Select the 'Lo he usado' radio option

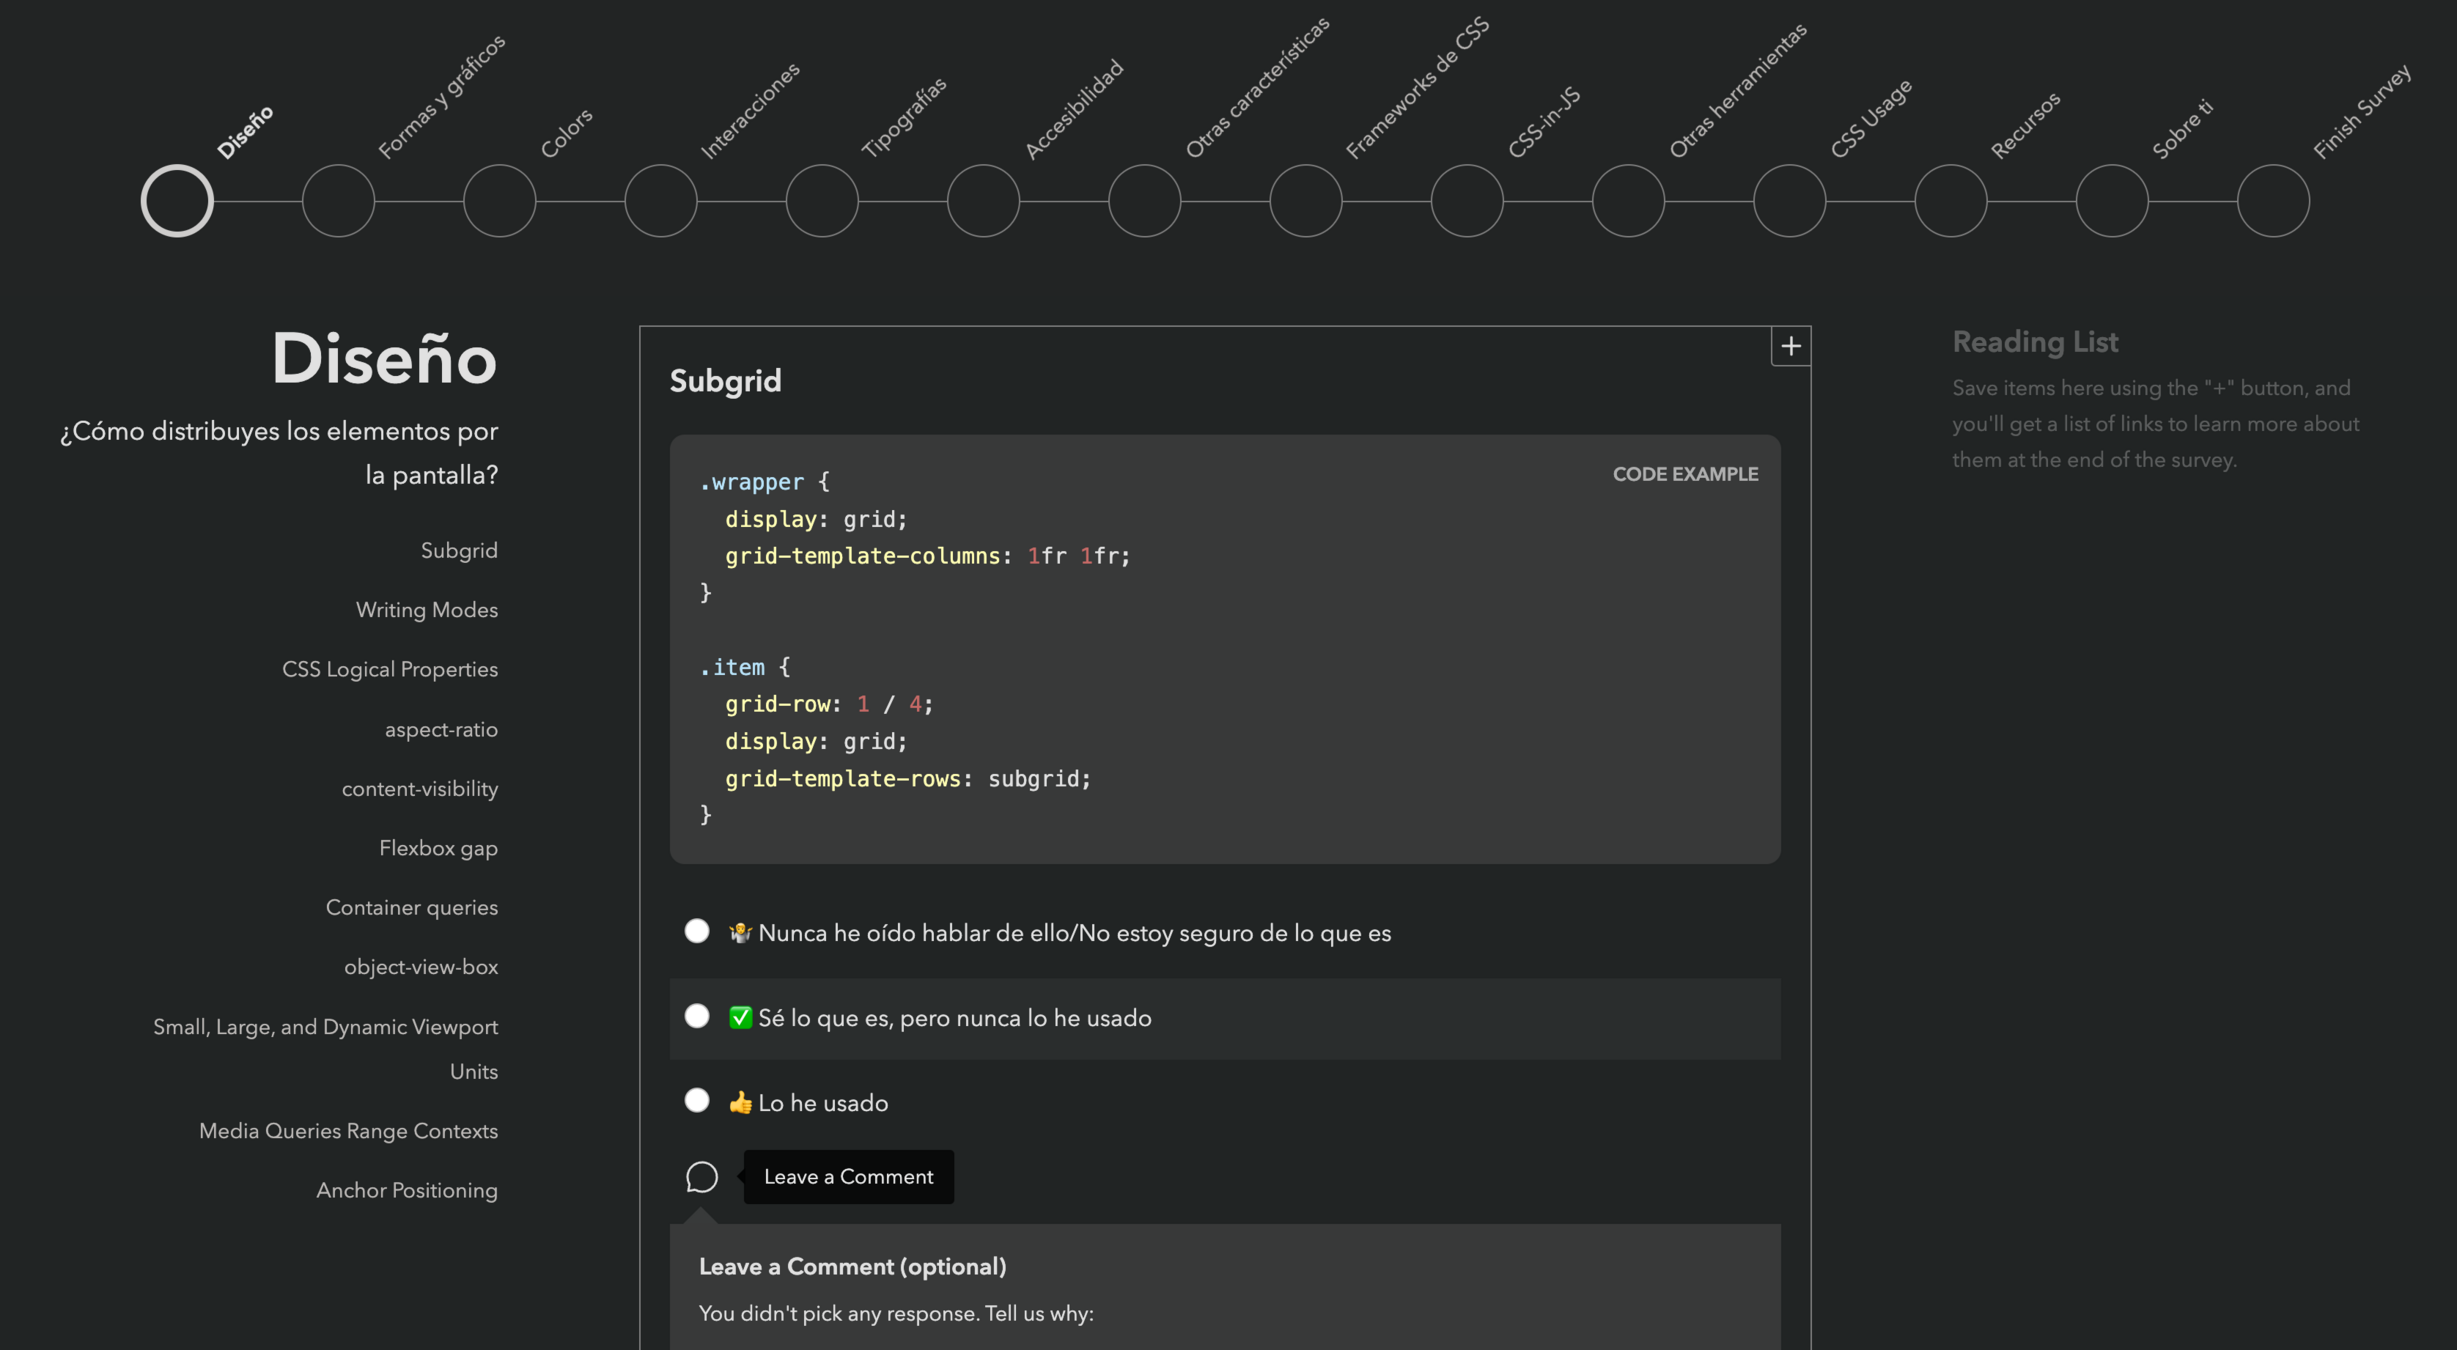697,1101
